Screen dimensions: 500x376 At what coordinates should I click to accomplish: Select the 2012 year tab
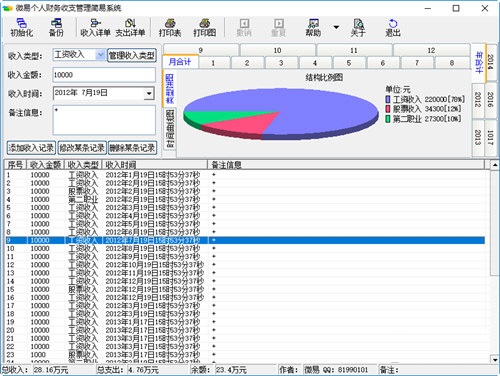click(478, 100)
